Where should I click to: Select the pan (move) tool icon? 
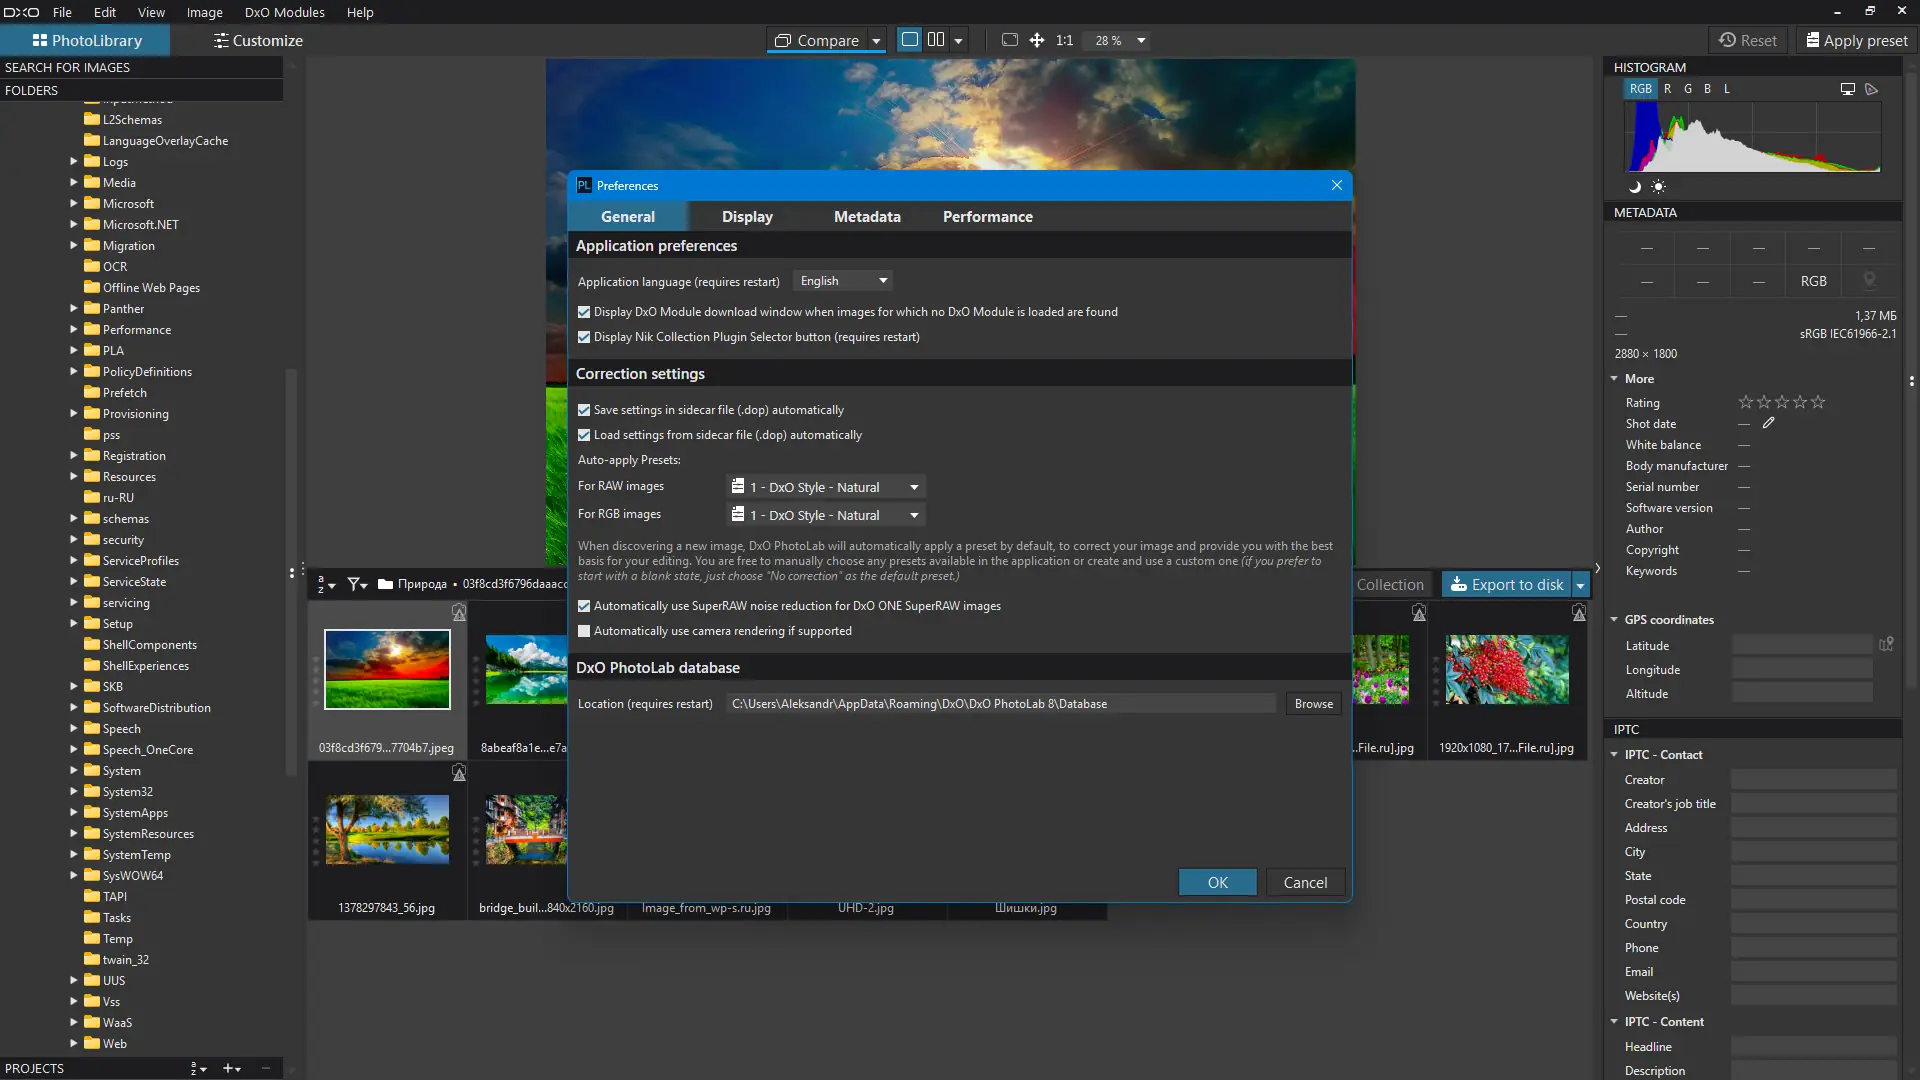[1037, 40]
